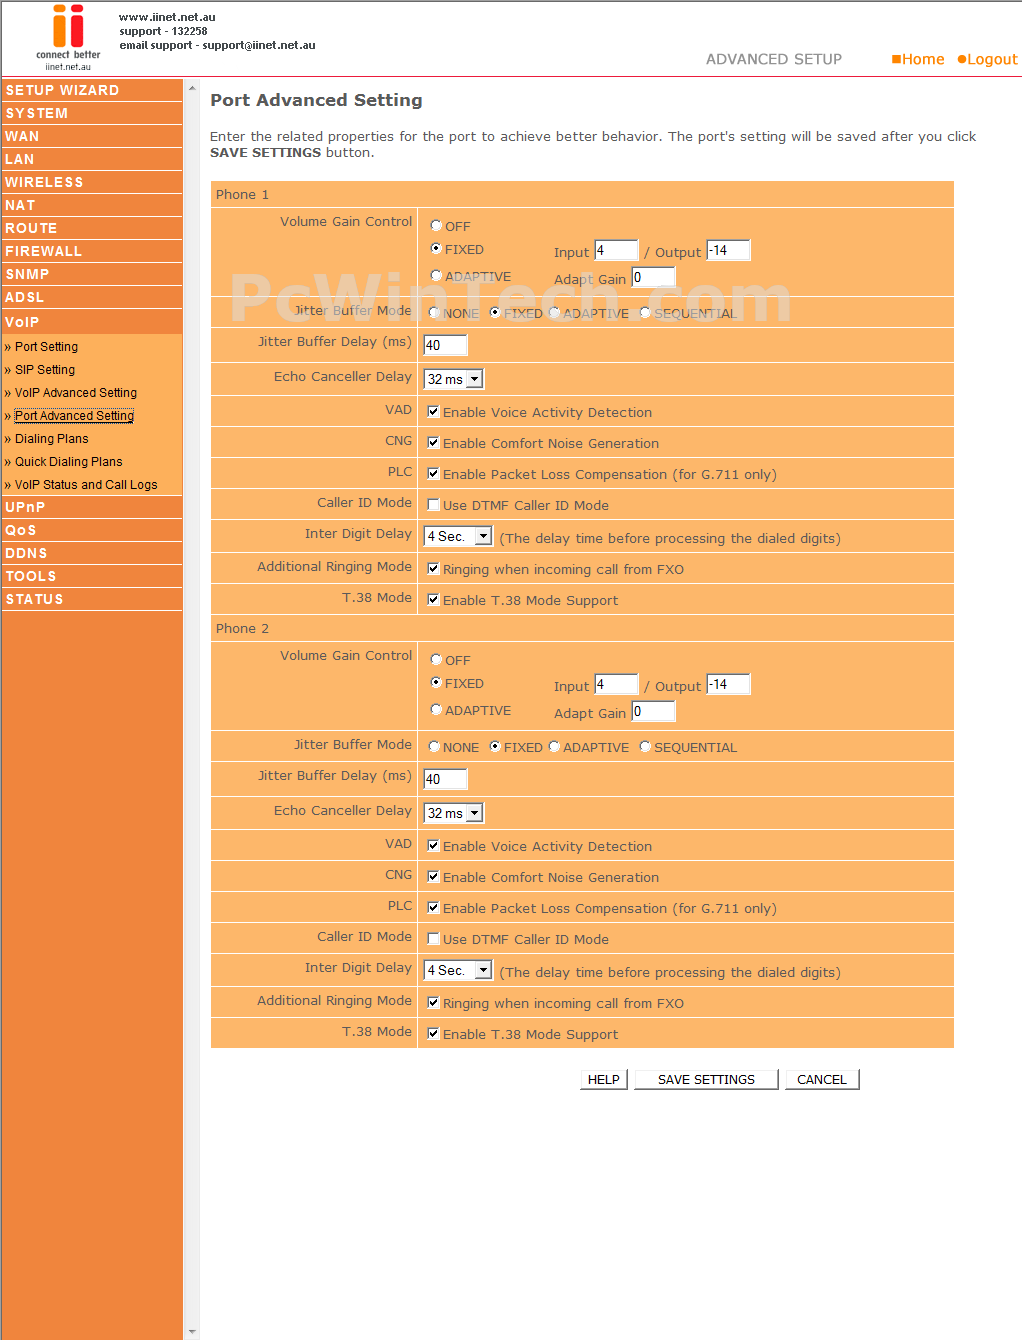Click the iiNet logo
The image size is (1022, 1340).
coord(68,38)
